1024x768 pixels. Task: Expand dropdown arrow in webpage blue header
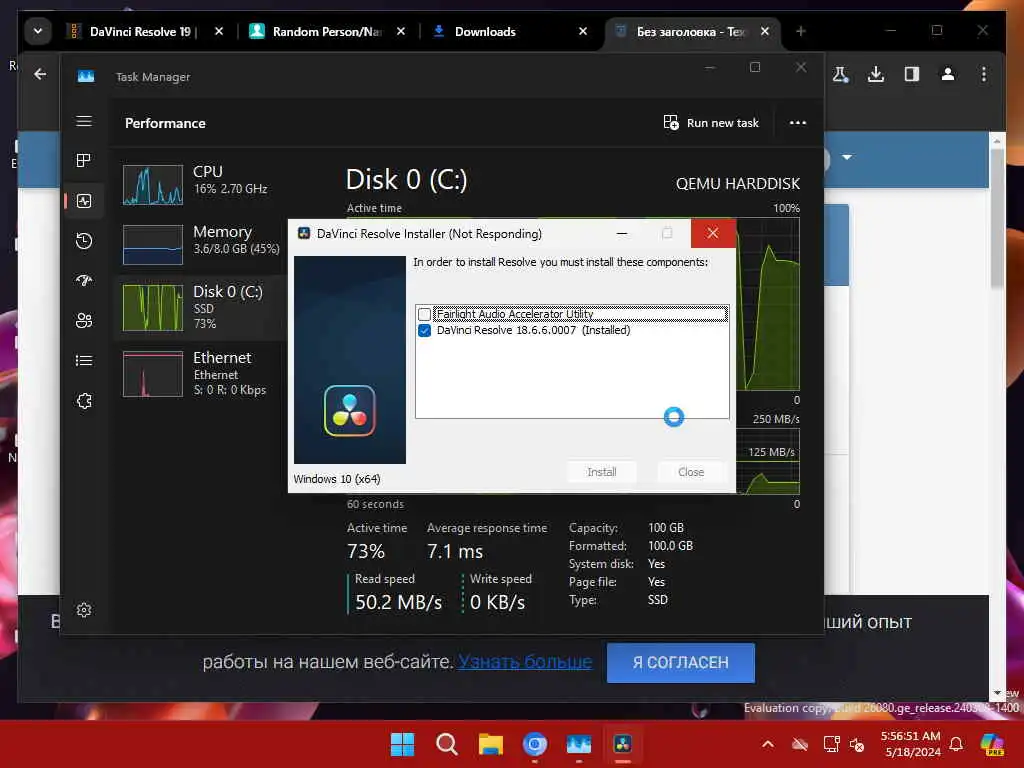tap(847, 157)
